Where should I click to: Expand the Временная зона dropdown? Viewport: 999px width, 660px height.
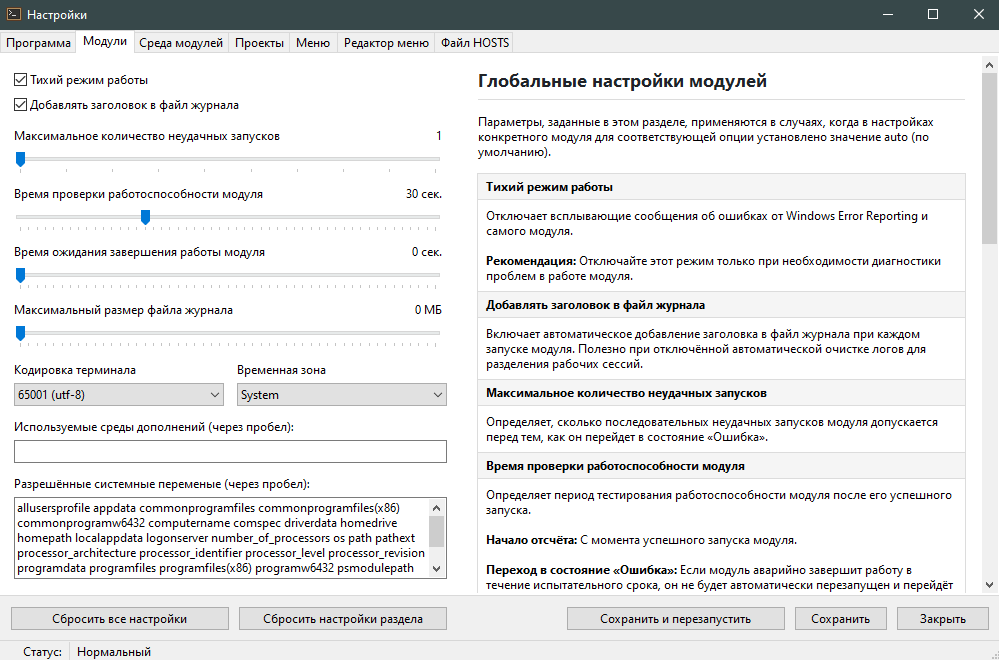[x=341, y=395]
